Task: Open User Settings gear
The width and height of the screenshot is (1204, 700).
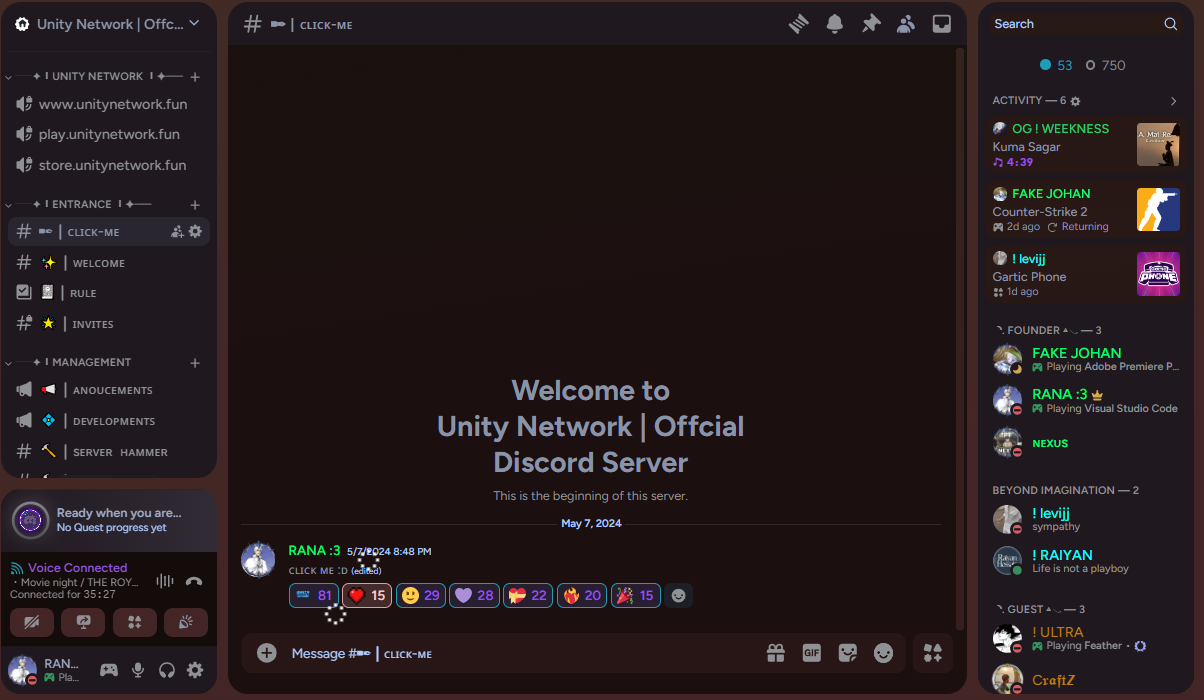Action: pyautogui.click(x=195, y=670)
